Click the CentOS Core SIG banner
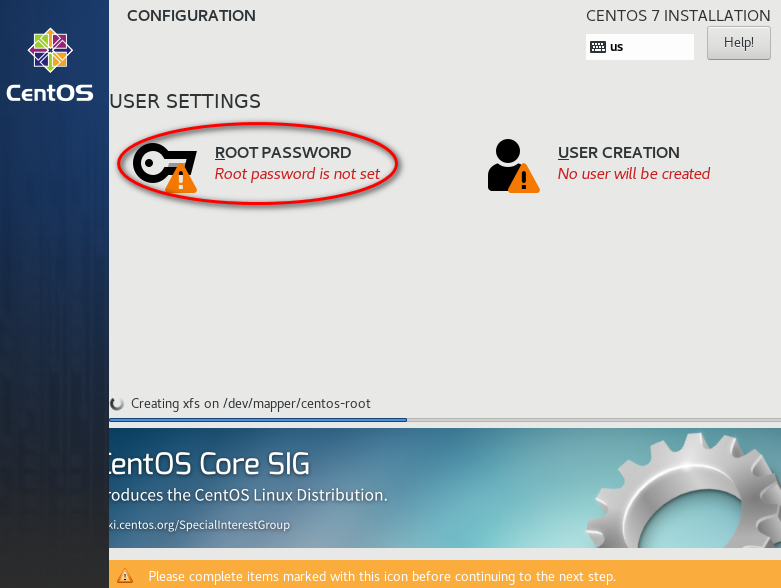 click(445, 488)
